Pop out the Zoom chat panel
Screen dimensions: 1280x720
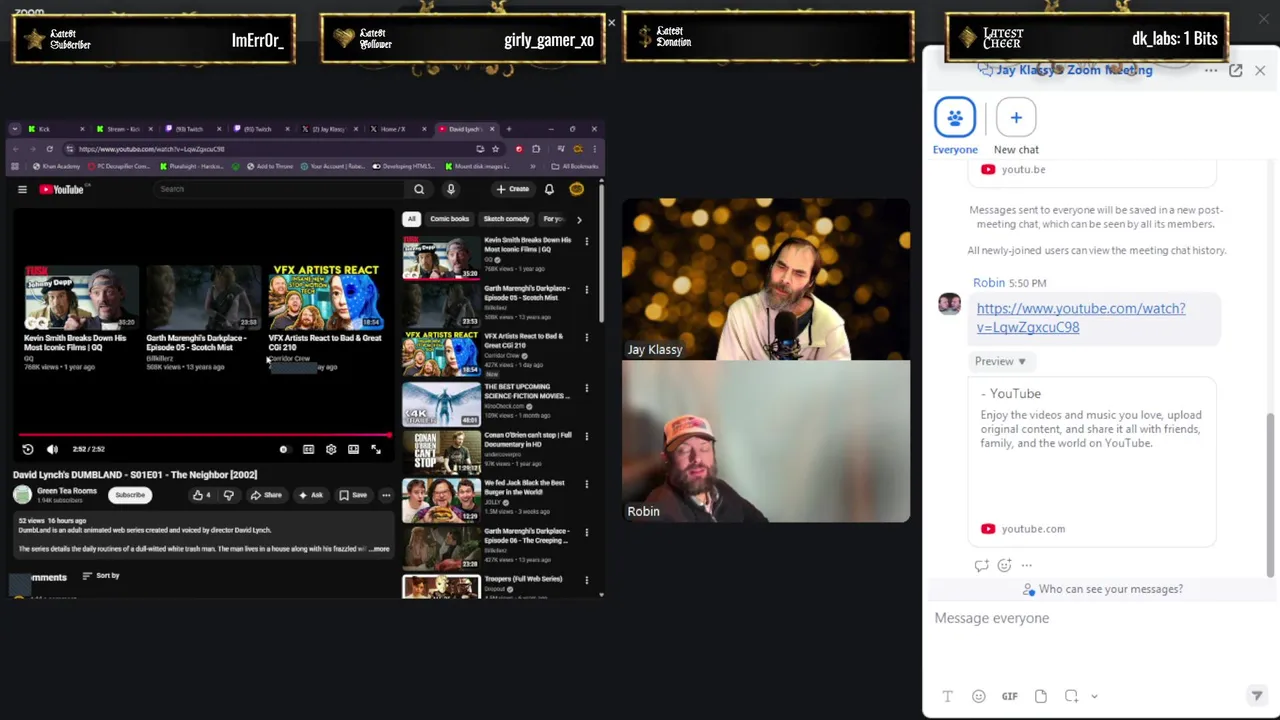coord(1236,70)
